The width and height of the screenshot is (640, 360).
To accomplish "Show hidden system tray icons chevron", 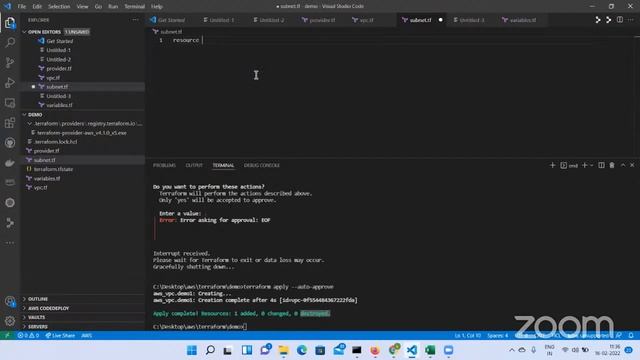I will point(511,350).
